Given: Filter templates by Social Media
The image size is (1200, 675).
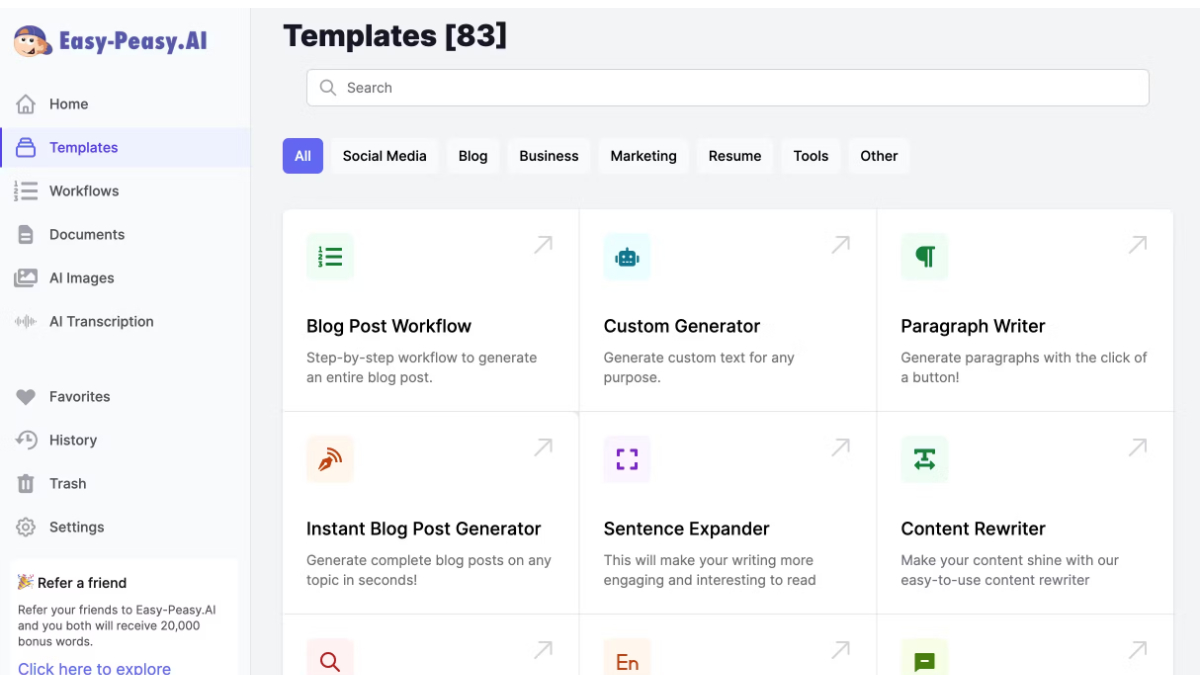Looking at the screenshot, I should point(385,156).
